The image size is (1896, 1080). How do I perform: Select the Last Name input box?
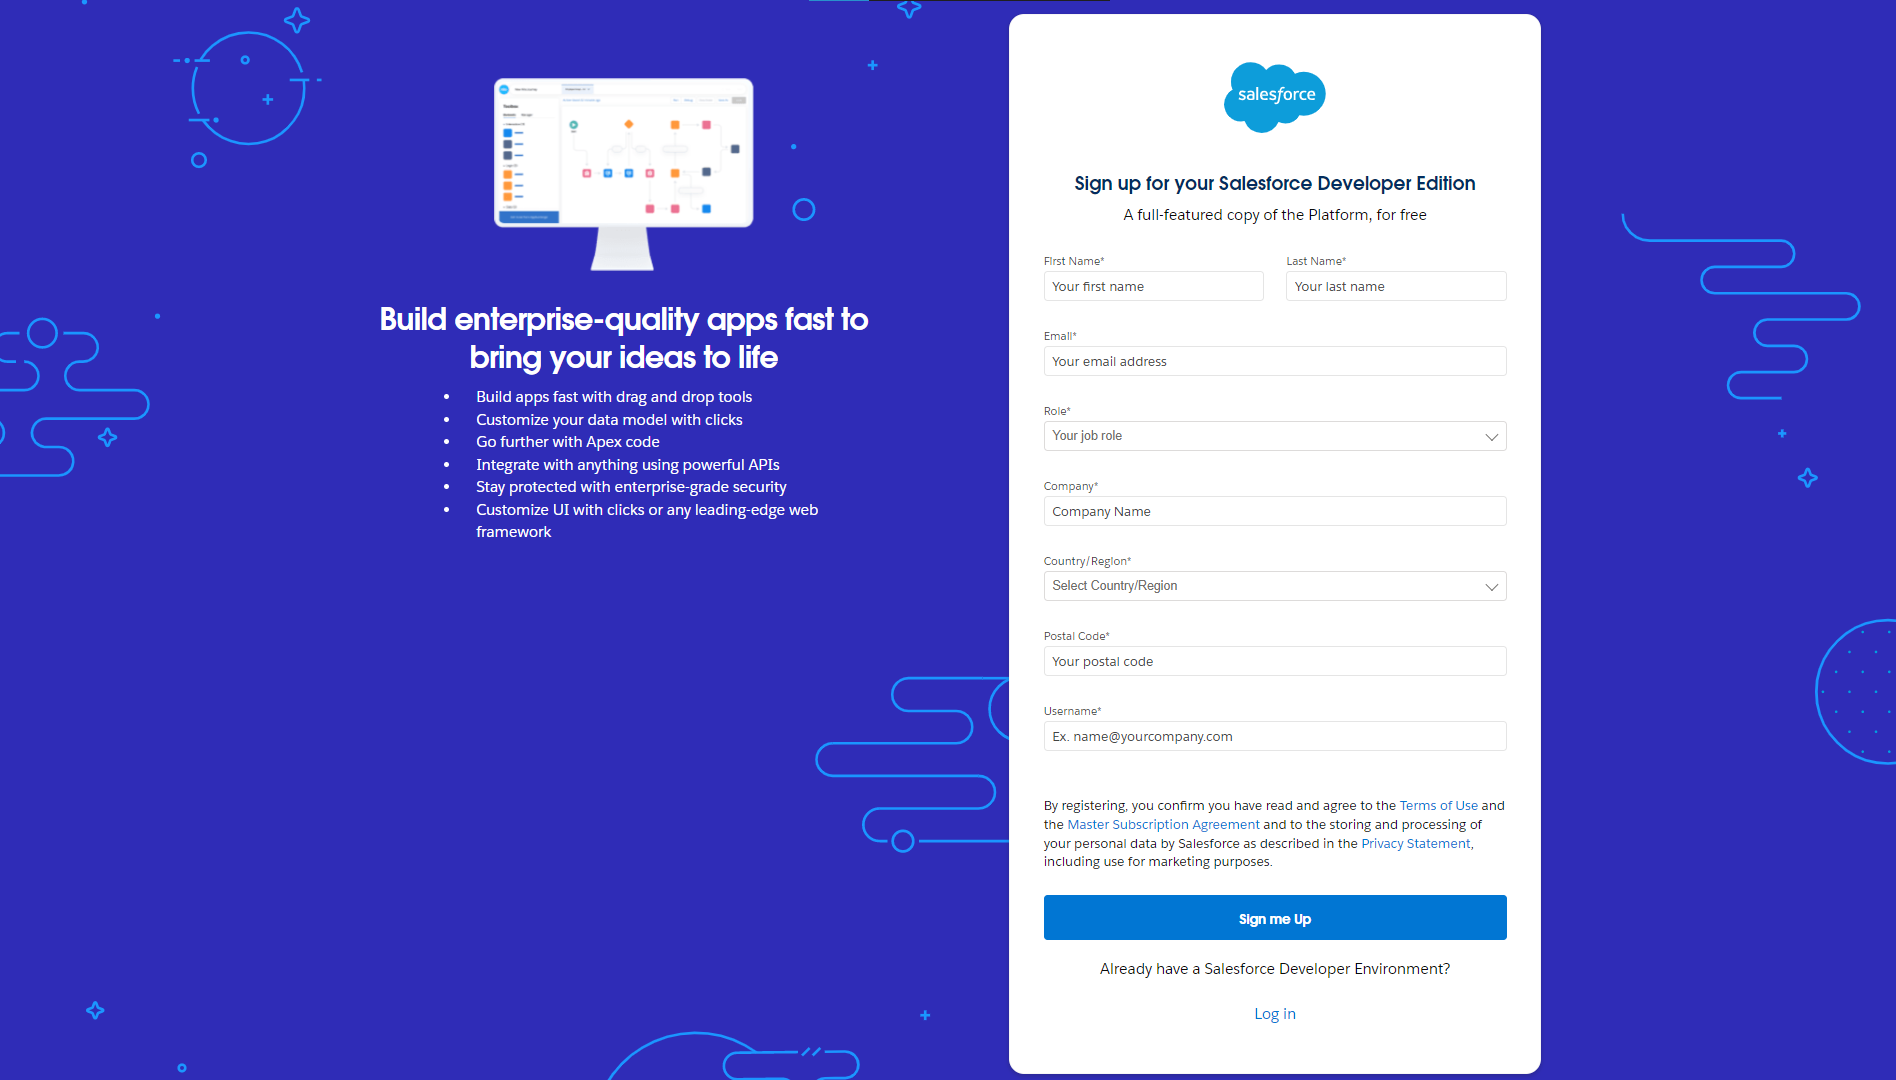[1395, 286]
